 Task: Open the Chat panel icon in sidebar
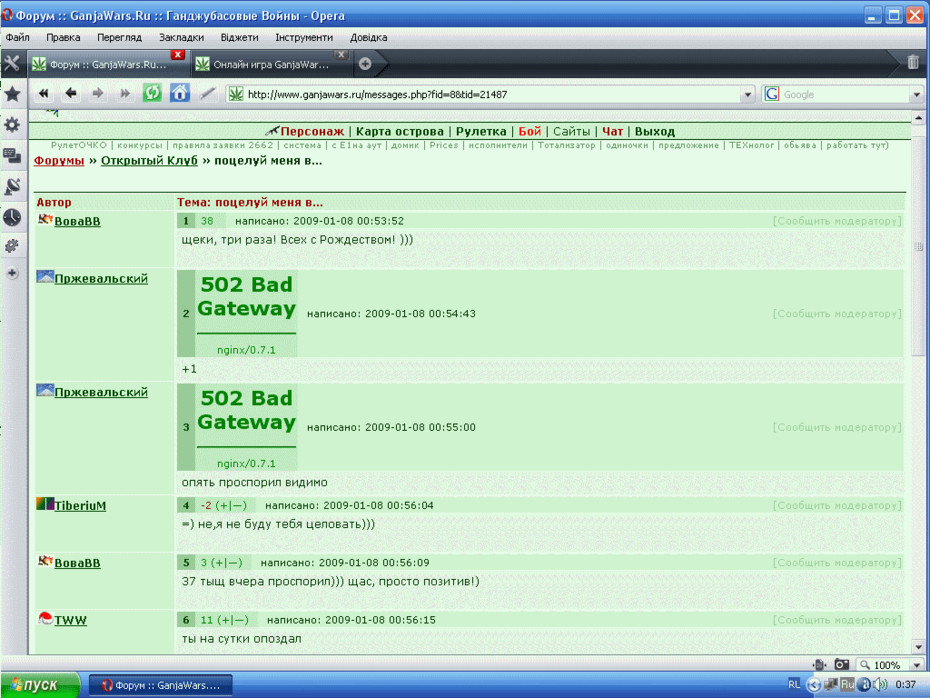(12, 155)
